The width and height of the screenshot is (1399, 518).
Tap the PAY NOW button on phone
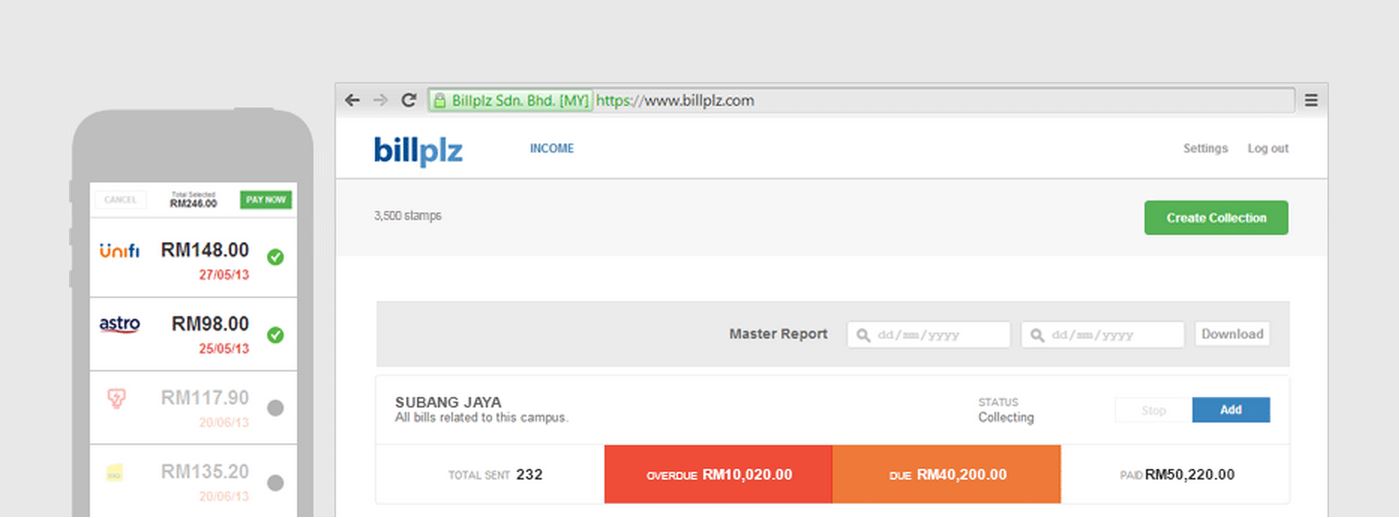click(x=266, y=200)
